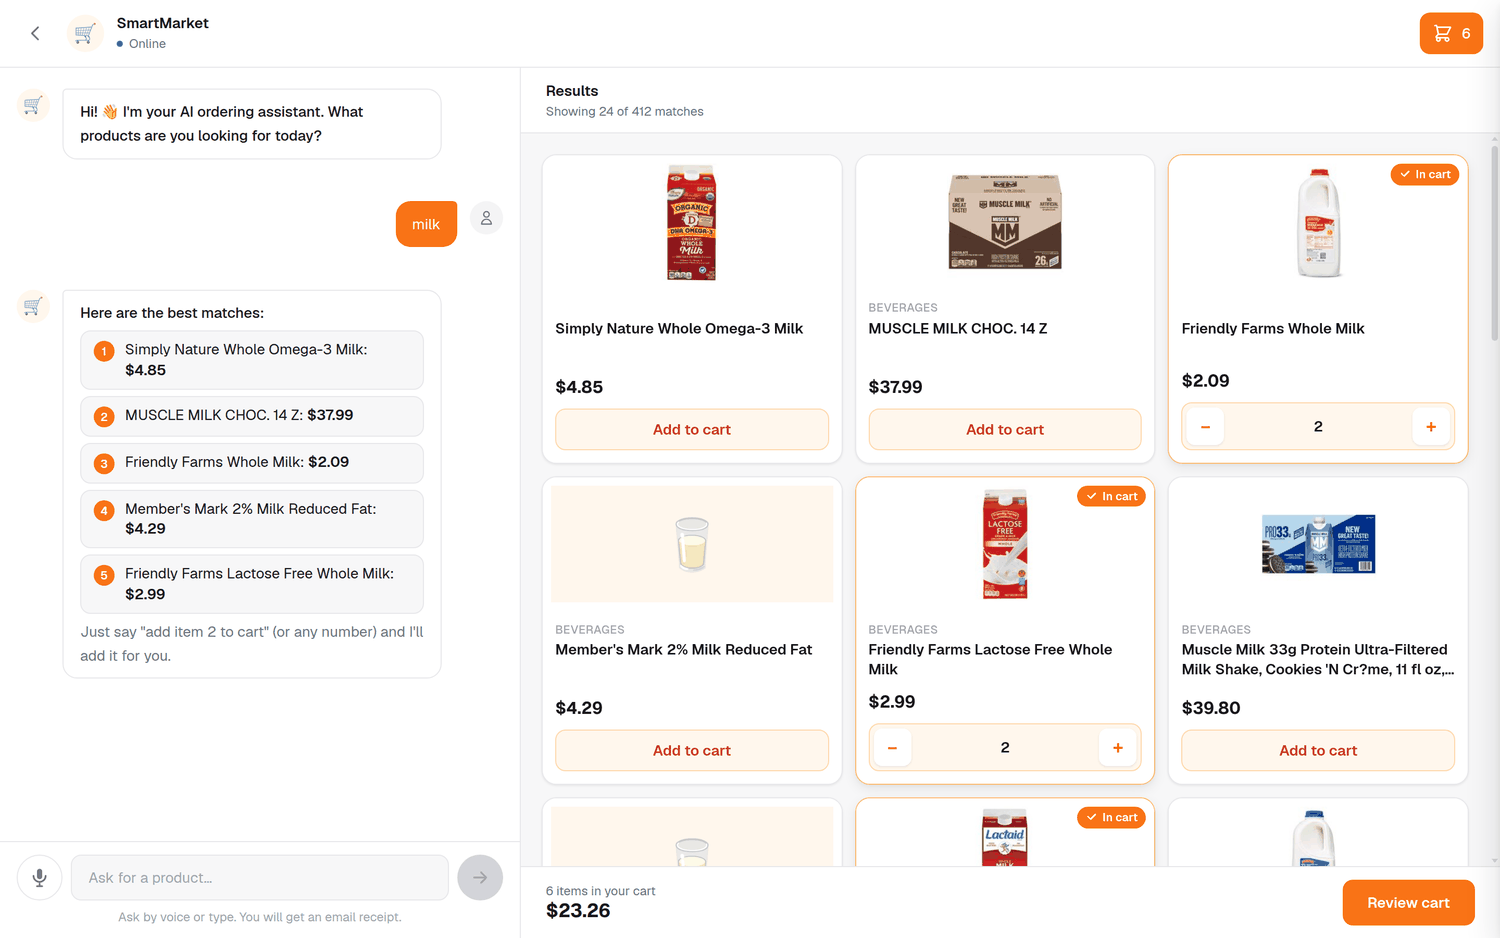Focus the Ask for a product input
This screenshot has width=1500, height=938.
click(x=260, y=877)
